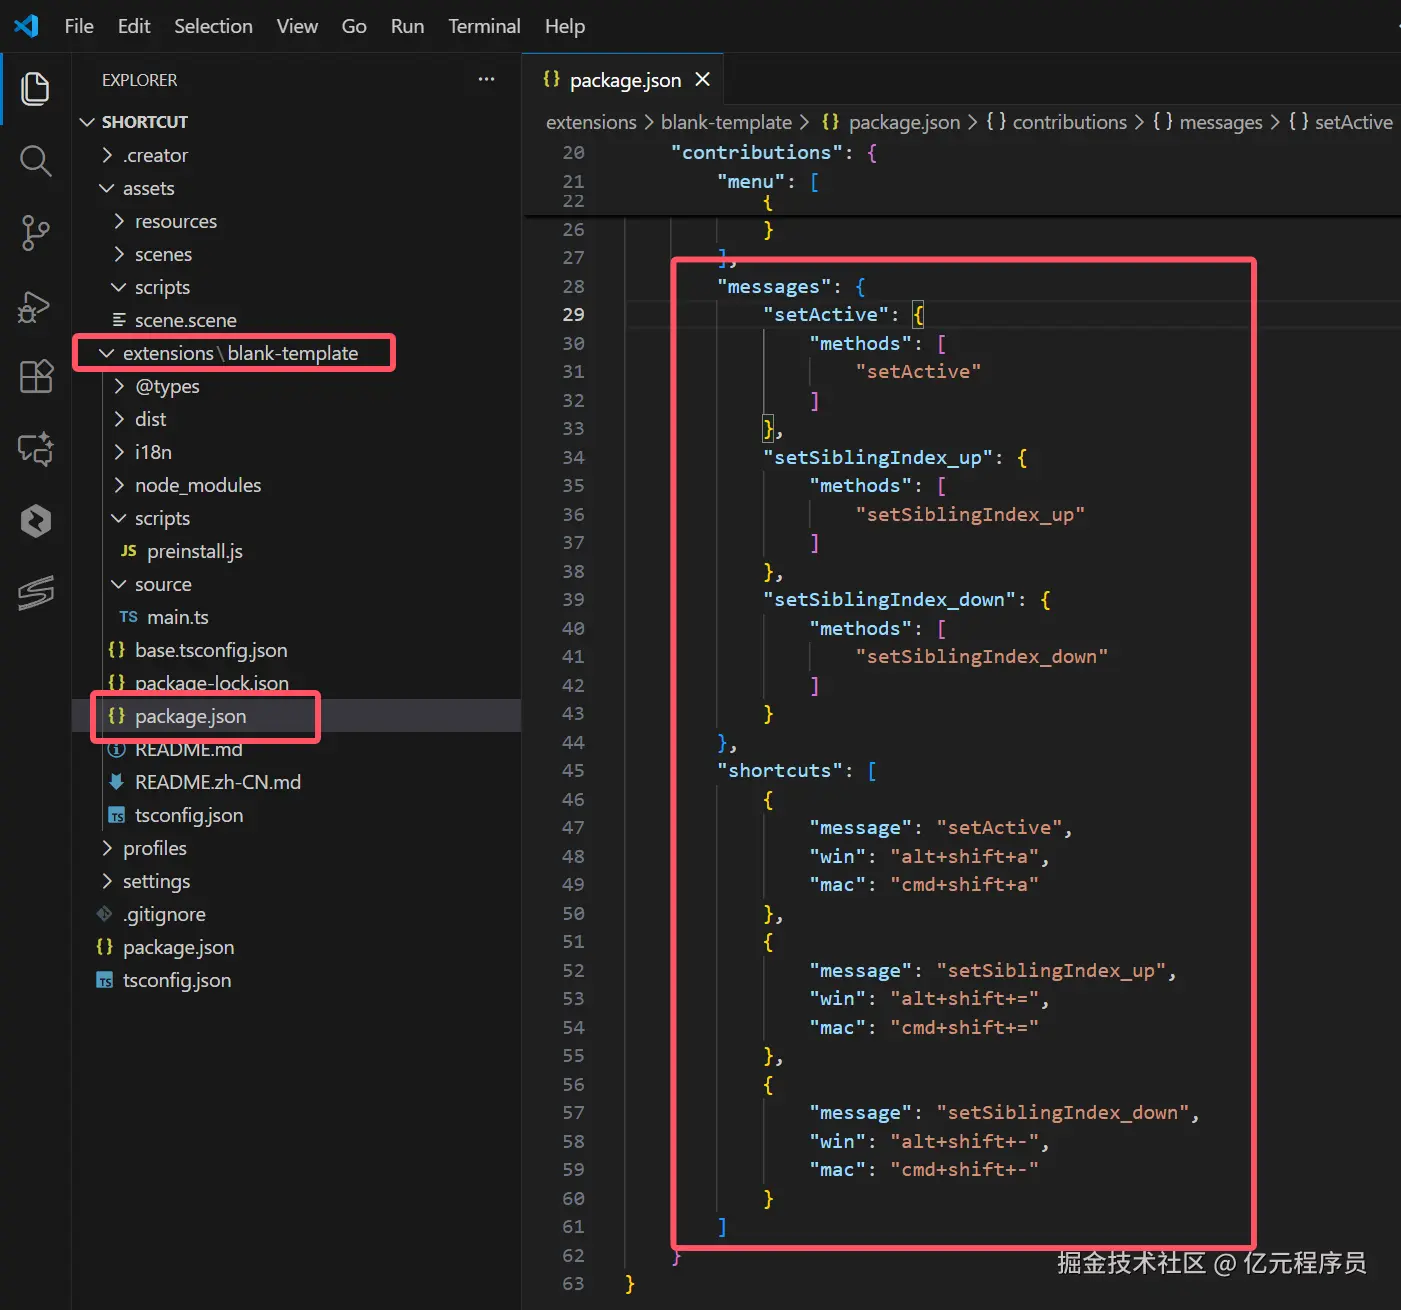
Task: Click line number 29 in gutter
Action: click(x=573, y=314)
